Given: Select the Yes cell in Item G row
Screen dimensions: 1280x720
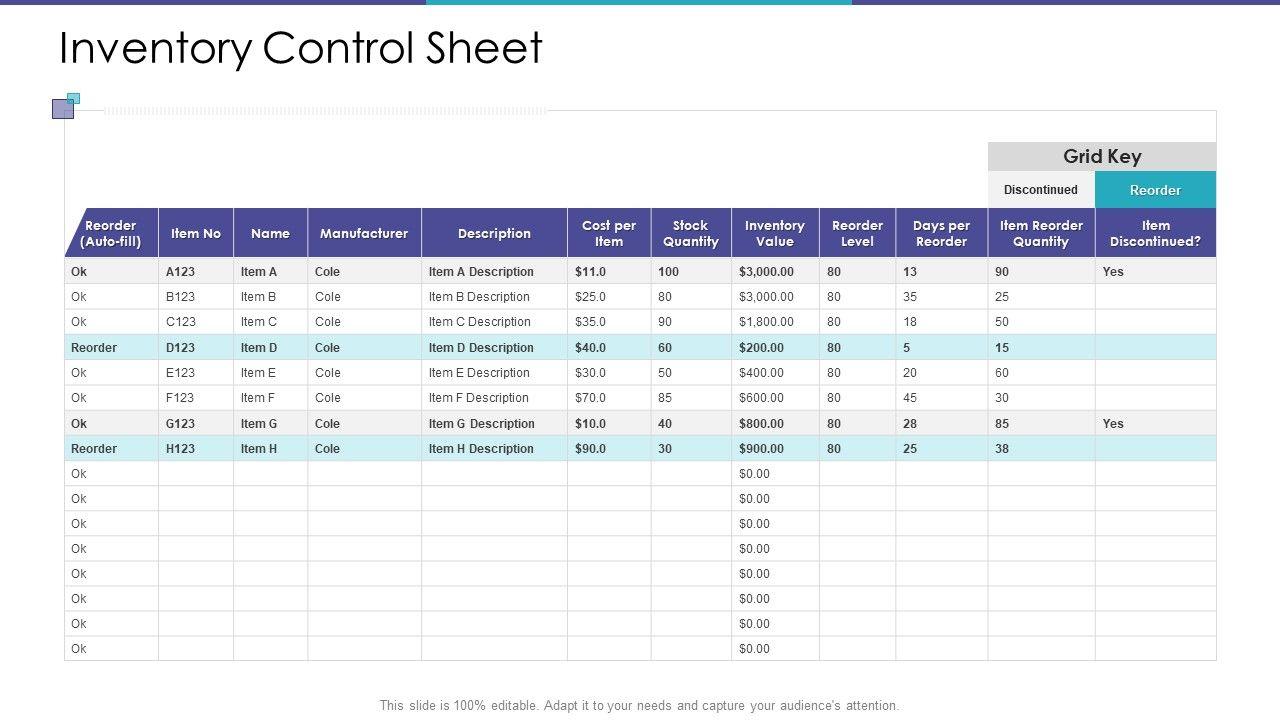Looking at the screenshot, I should pyautogui.click(x=1113, y=424).
